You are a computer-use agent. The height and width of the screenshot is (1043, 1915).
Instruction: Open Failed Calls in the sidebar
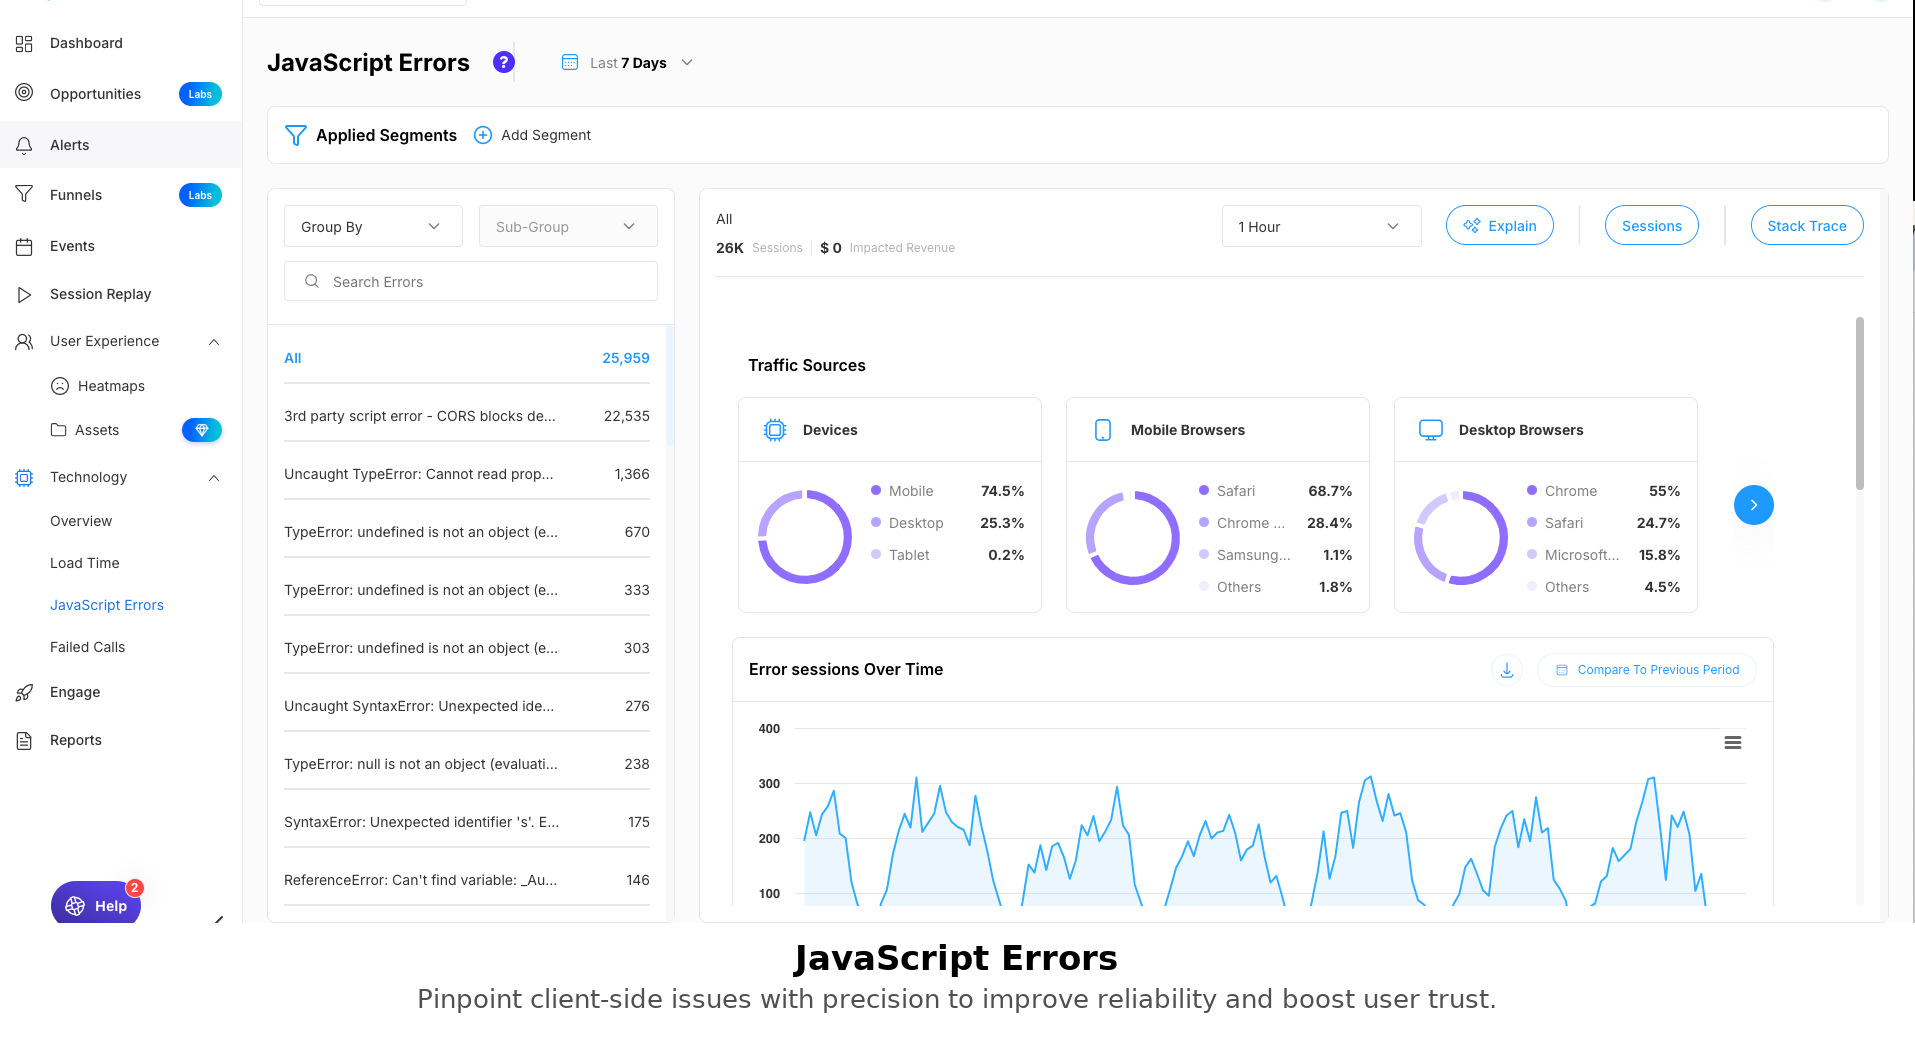pyautogui.click(x=88, y=647)
